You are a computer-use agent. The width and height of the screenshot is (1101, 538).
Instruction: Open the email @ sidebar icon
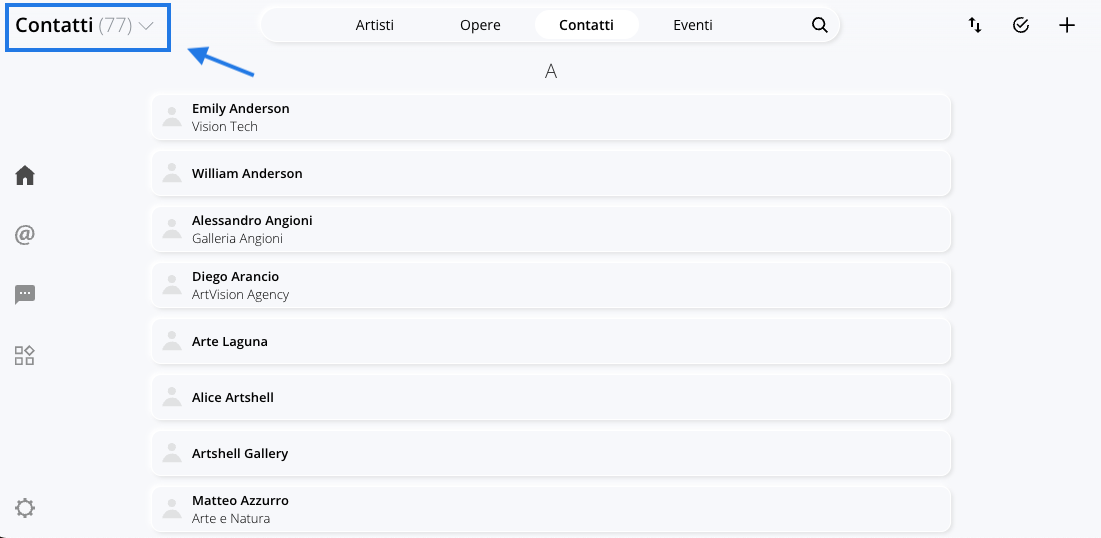click(25, 235)
